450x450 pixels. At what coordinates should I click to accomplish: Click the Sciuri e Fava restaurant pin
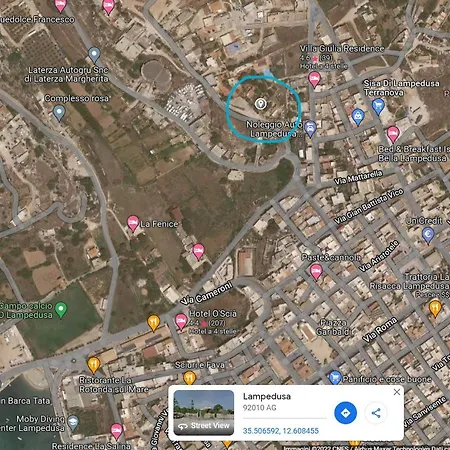pos(189,378)
